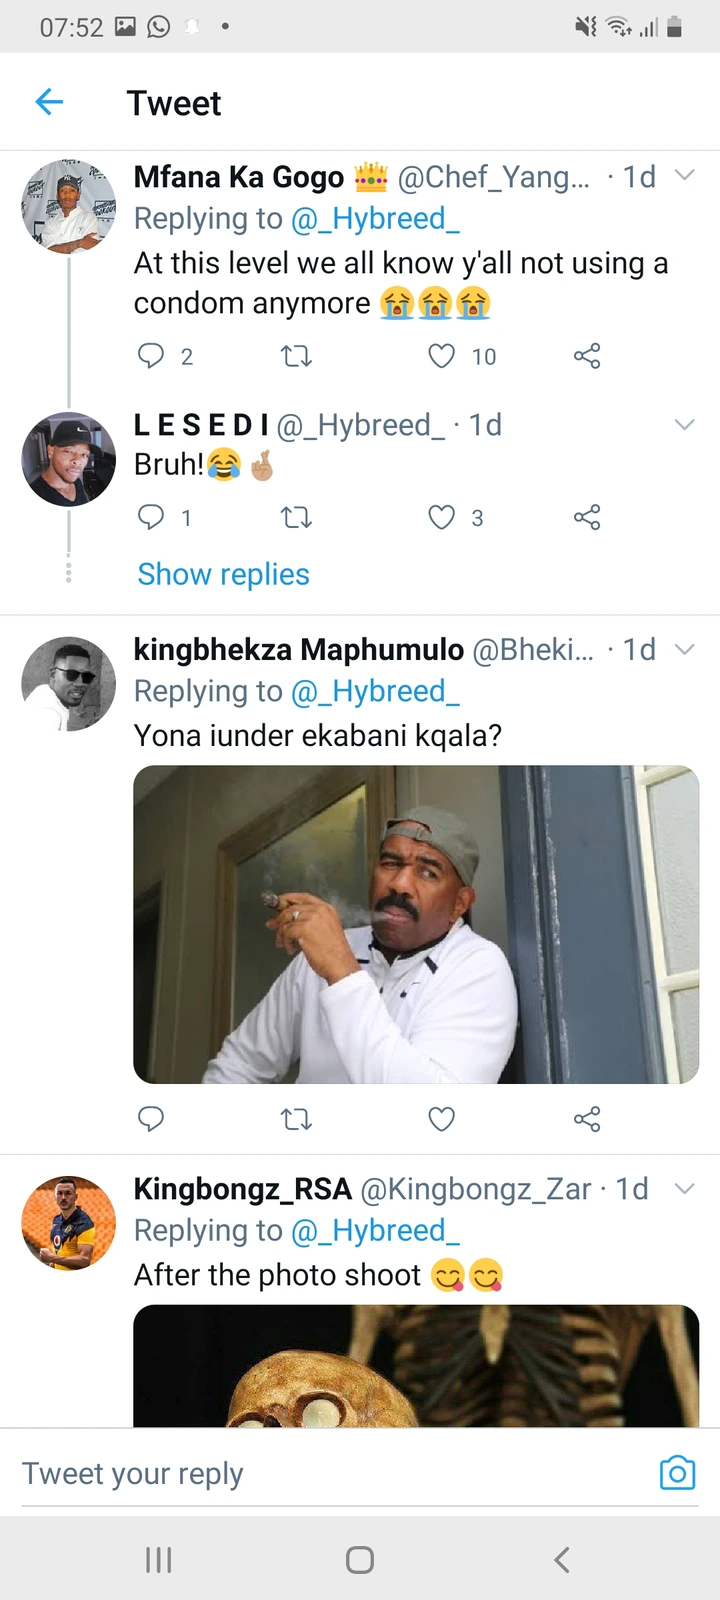Like LESEDI's "Bruh!" tweet
This screenshot has width=720, height=1600.
point(441,517)
